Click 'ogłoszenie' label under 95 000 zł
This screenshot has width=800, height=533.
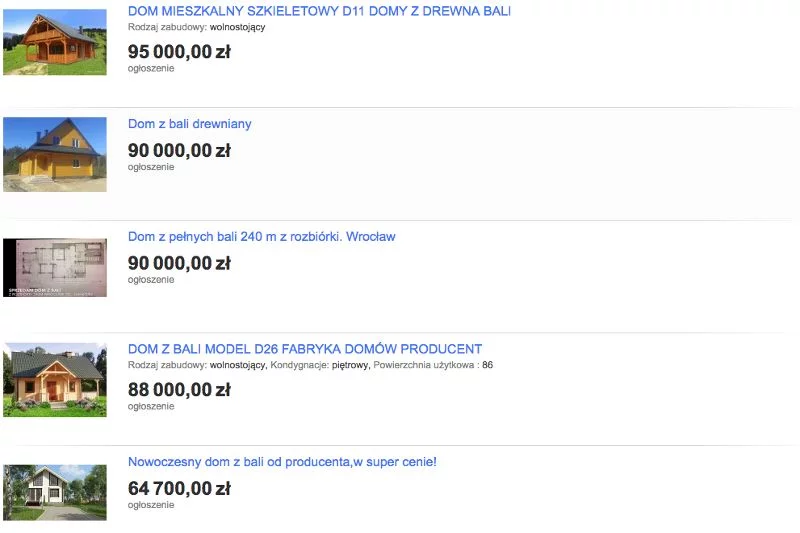pos(151,68)
